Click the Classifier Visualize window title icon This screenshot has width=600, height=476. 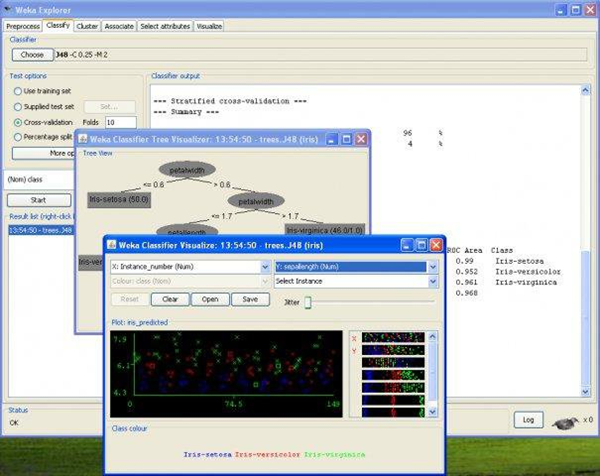(113, 245)
